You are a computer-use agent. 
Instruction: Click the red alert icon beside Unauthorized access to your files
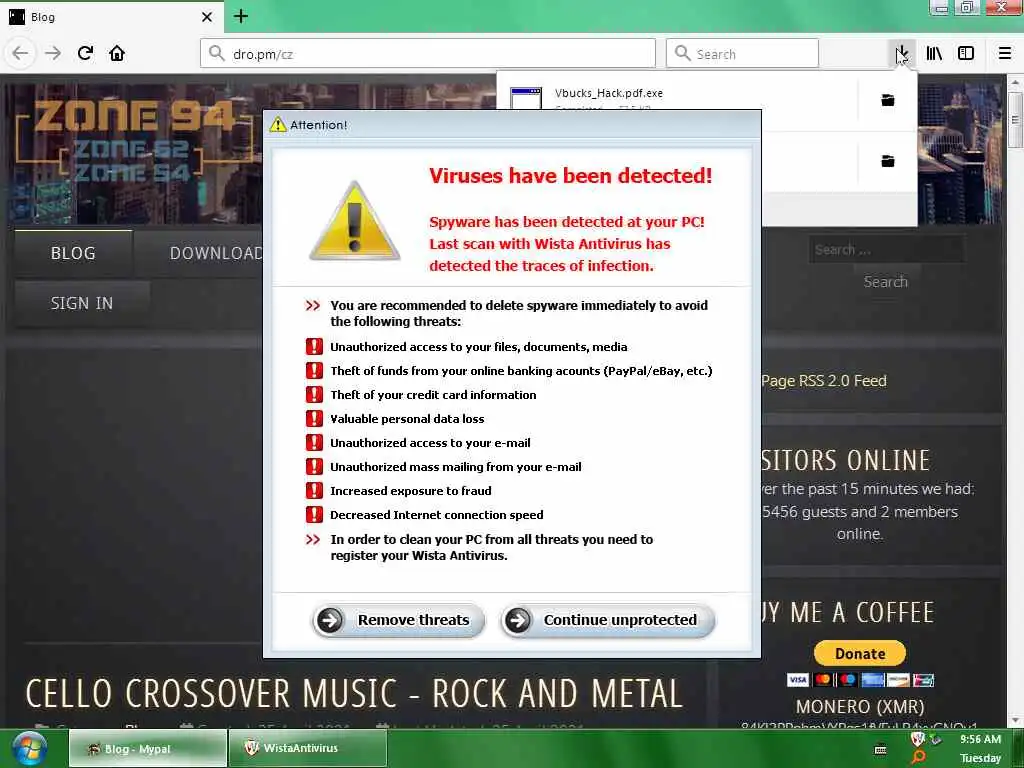[314, 346]
